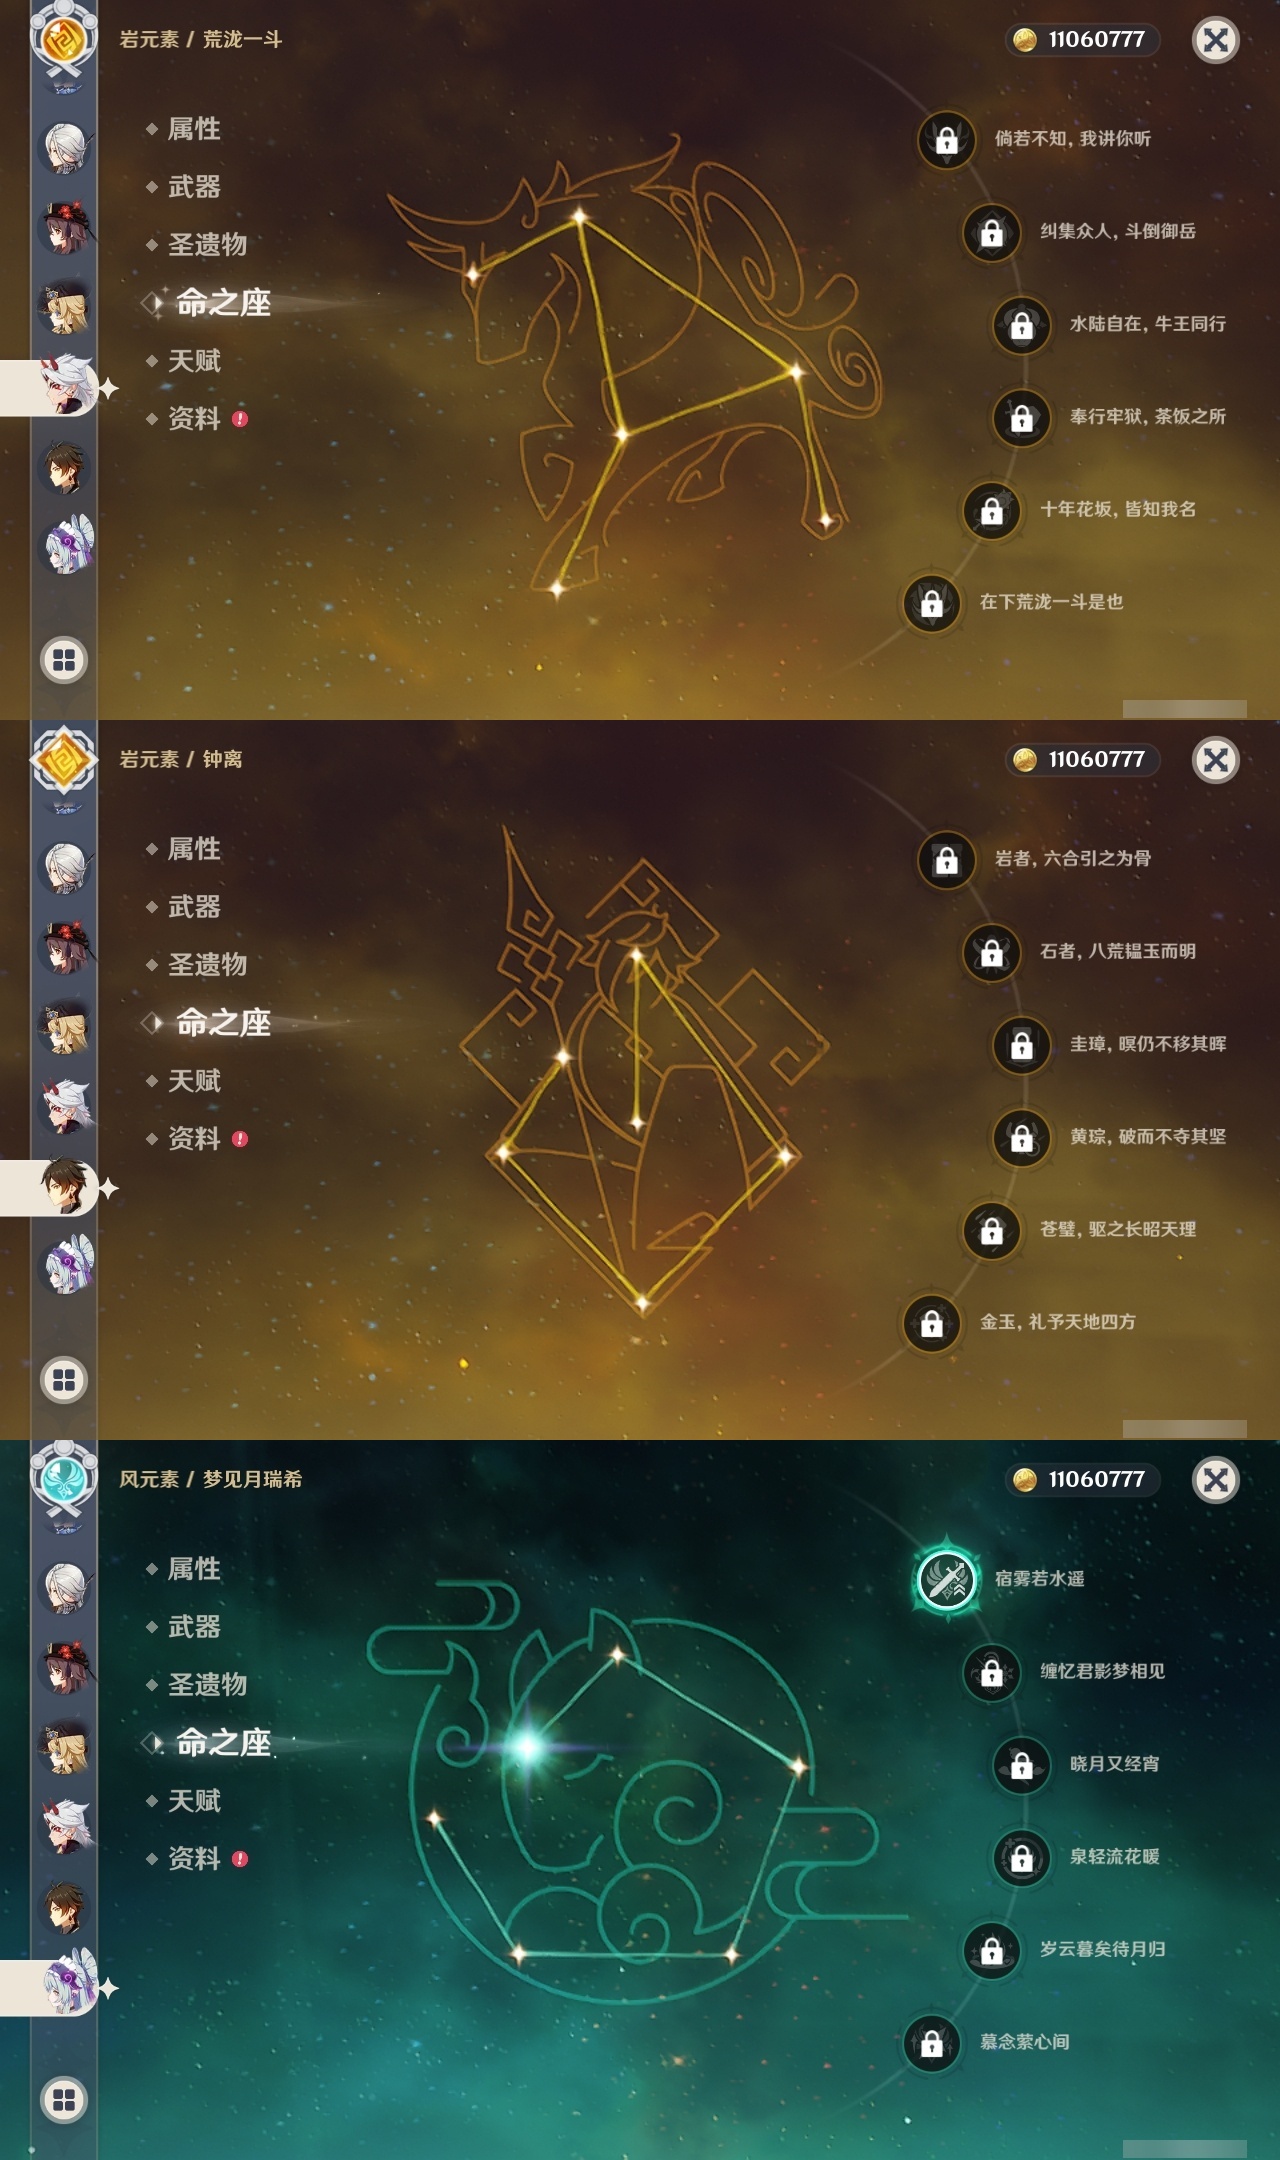The width and height of the screenshot is (1280, 2160).
Task: Open the locked constellation 岩者, 六合引之为骨
Action: 947,860
